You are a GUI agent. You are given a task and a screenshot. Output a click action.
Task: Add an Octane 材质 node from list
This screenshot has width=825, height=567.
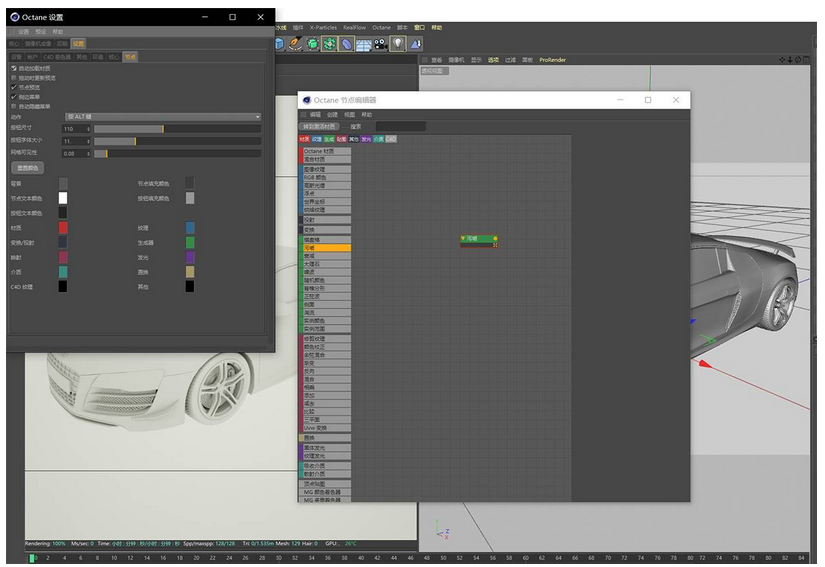pos(327,151)
